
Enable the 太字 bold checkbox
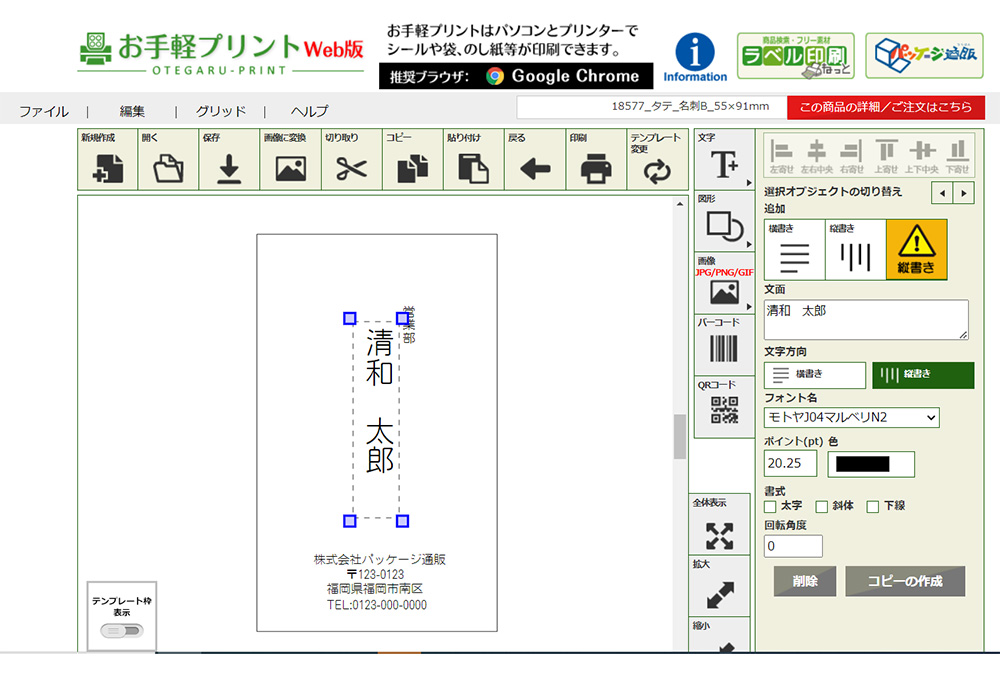coord(771,507)
